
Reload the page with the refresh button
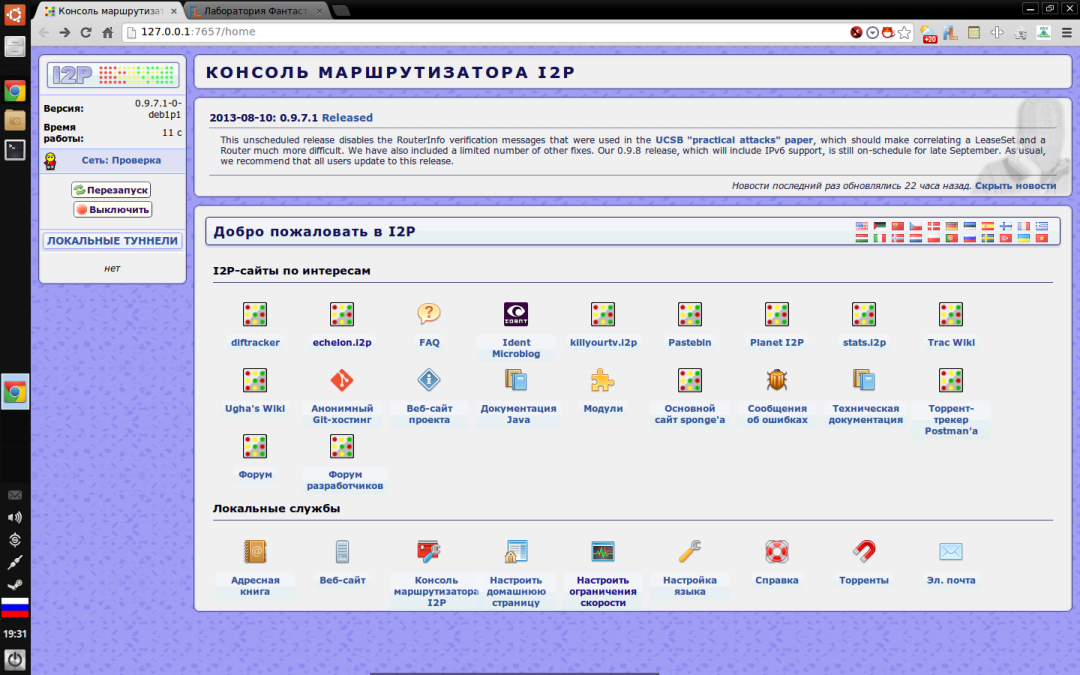coord(86,32)
